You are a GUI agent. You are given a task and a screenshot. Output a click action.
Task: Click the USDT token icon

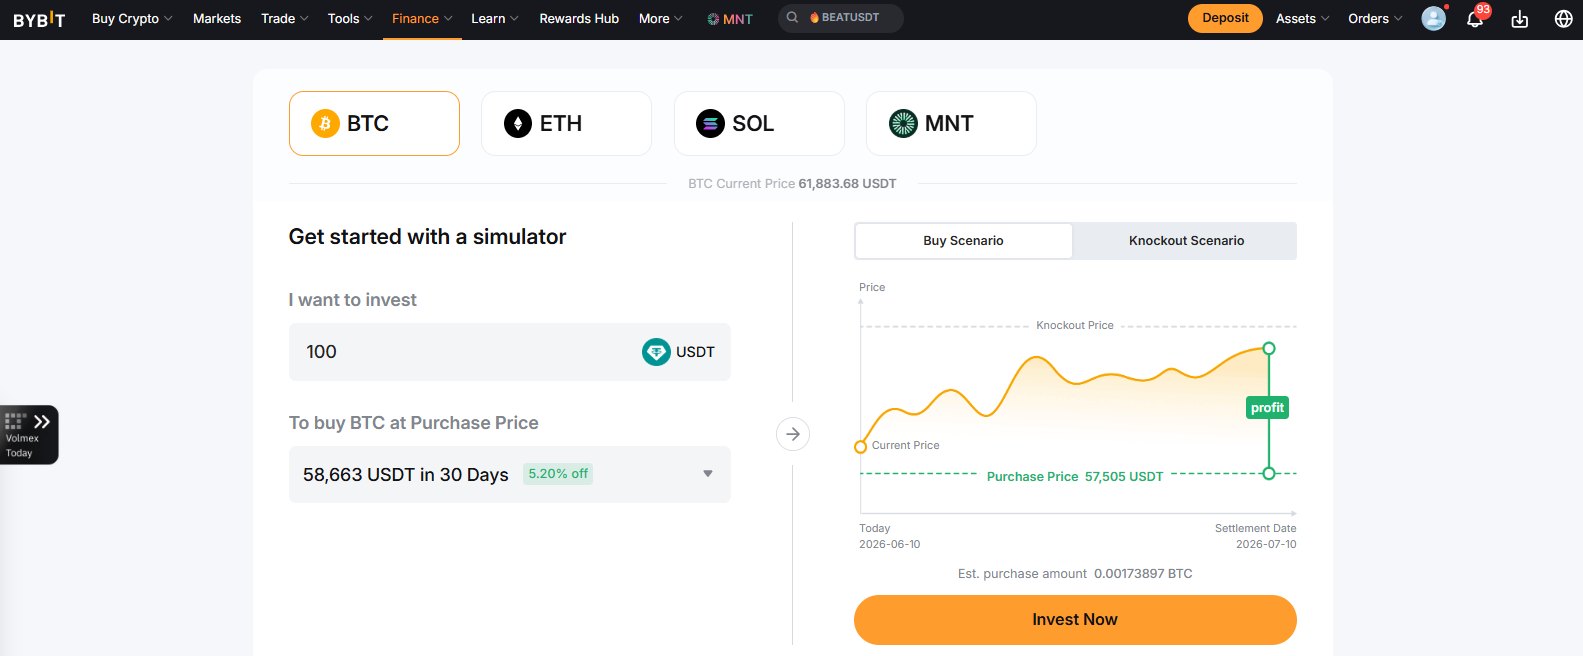pyautogui.click(x=656, y=352)
